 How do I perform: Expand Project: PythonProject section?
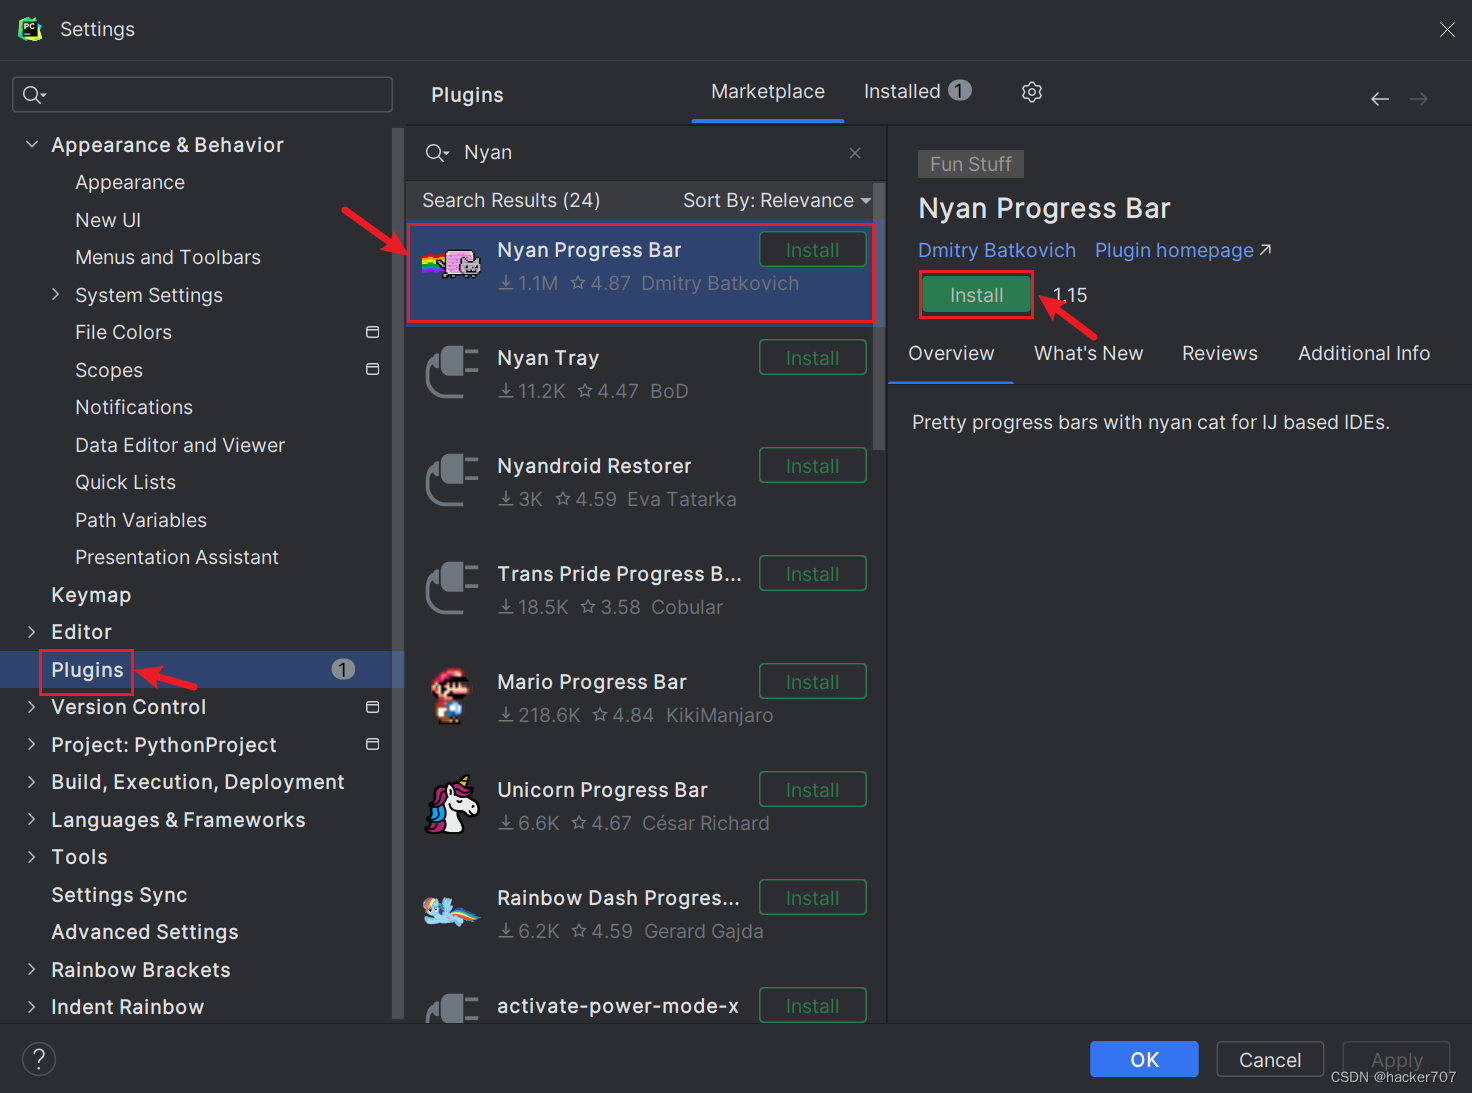31,745
